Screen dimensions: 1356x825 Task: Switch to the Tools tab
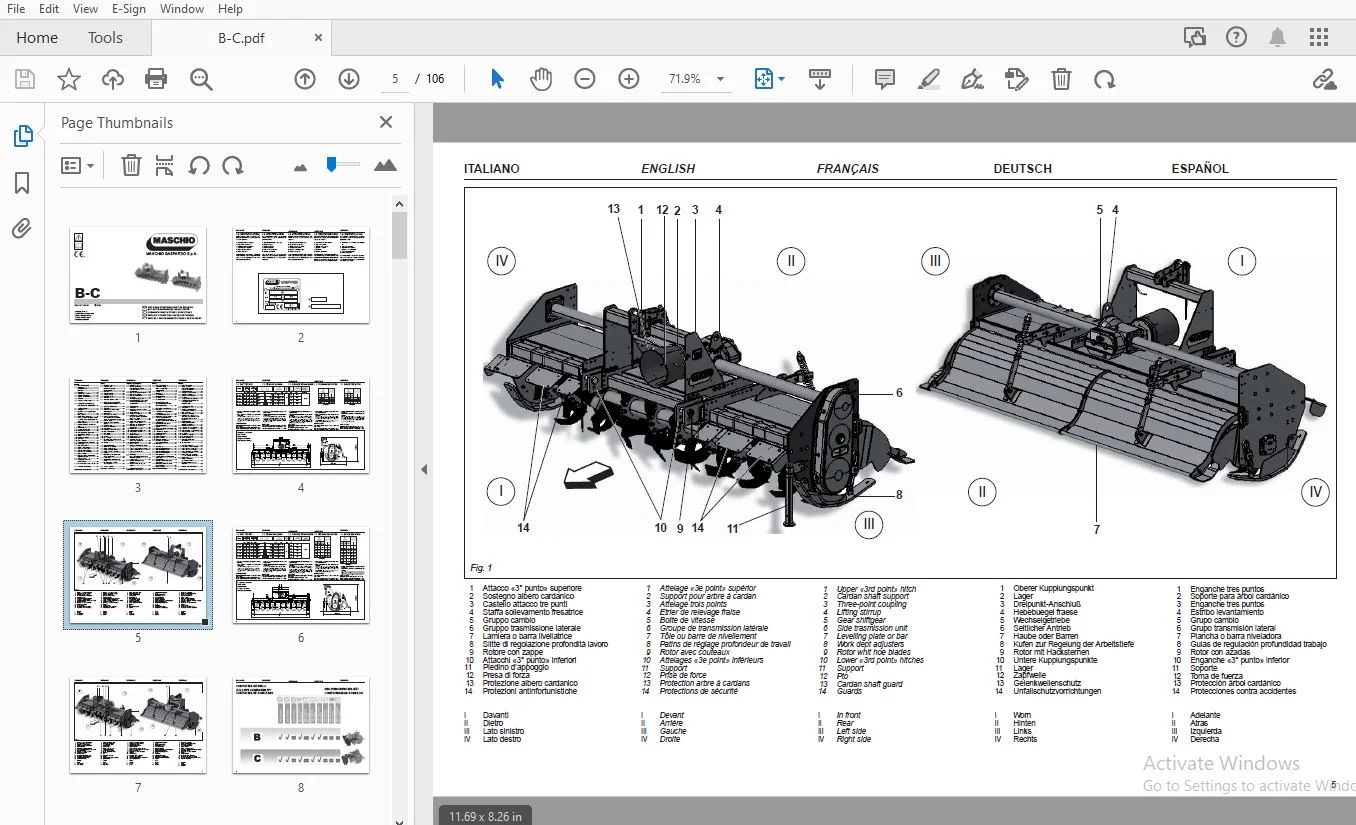pyautogui.click(x=105, y=38)
